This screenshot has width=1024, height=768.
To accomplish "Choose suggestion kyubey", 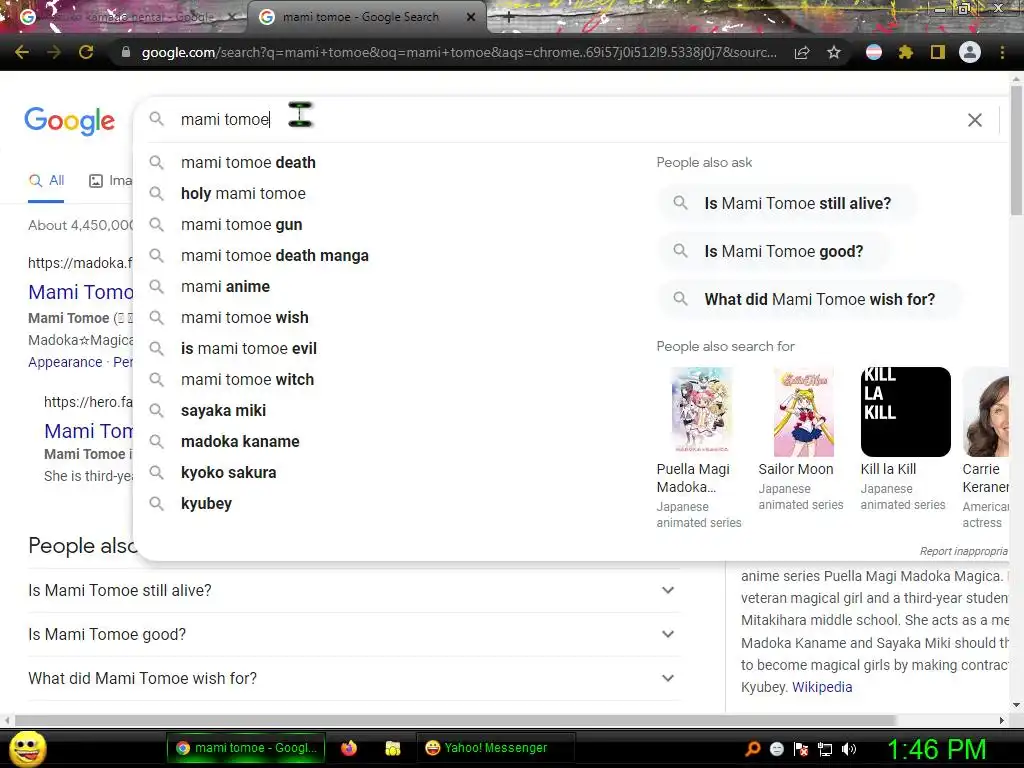I will tap(206, 504).
